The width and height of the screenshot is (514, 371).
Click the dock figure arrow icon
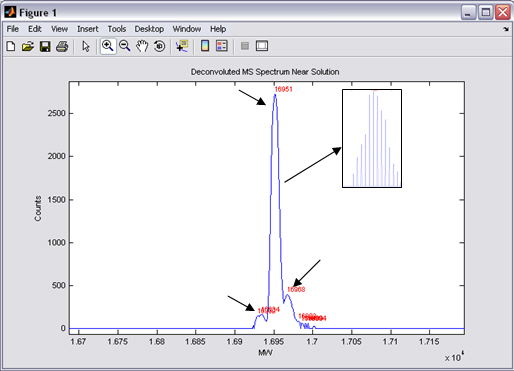(x=506, y=29)
